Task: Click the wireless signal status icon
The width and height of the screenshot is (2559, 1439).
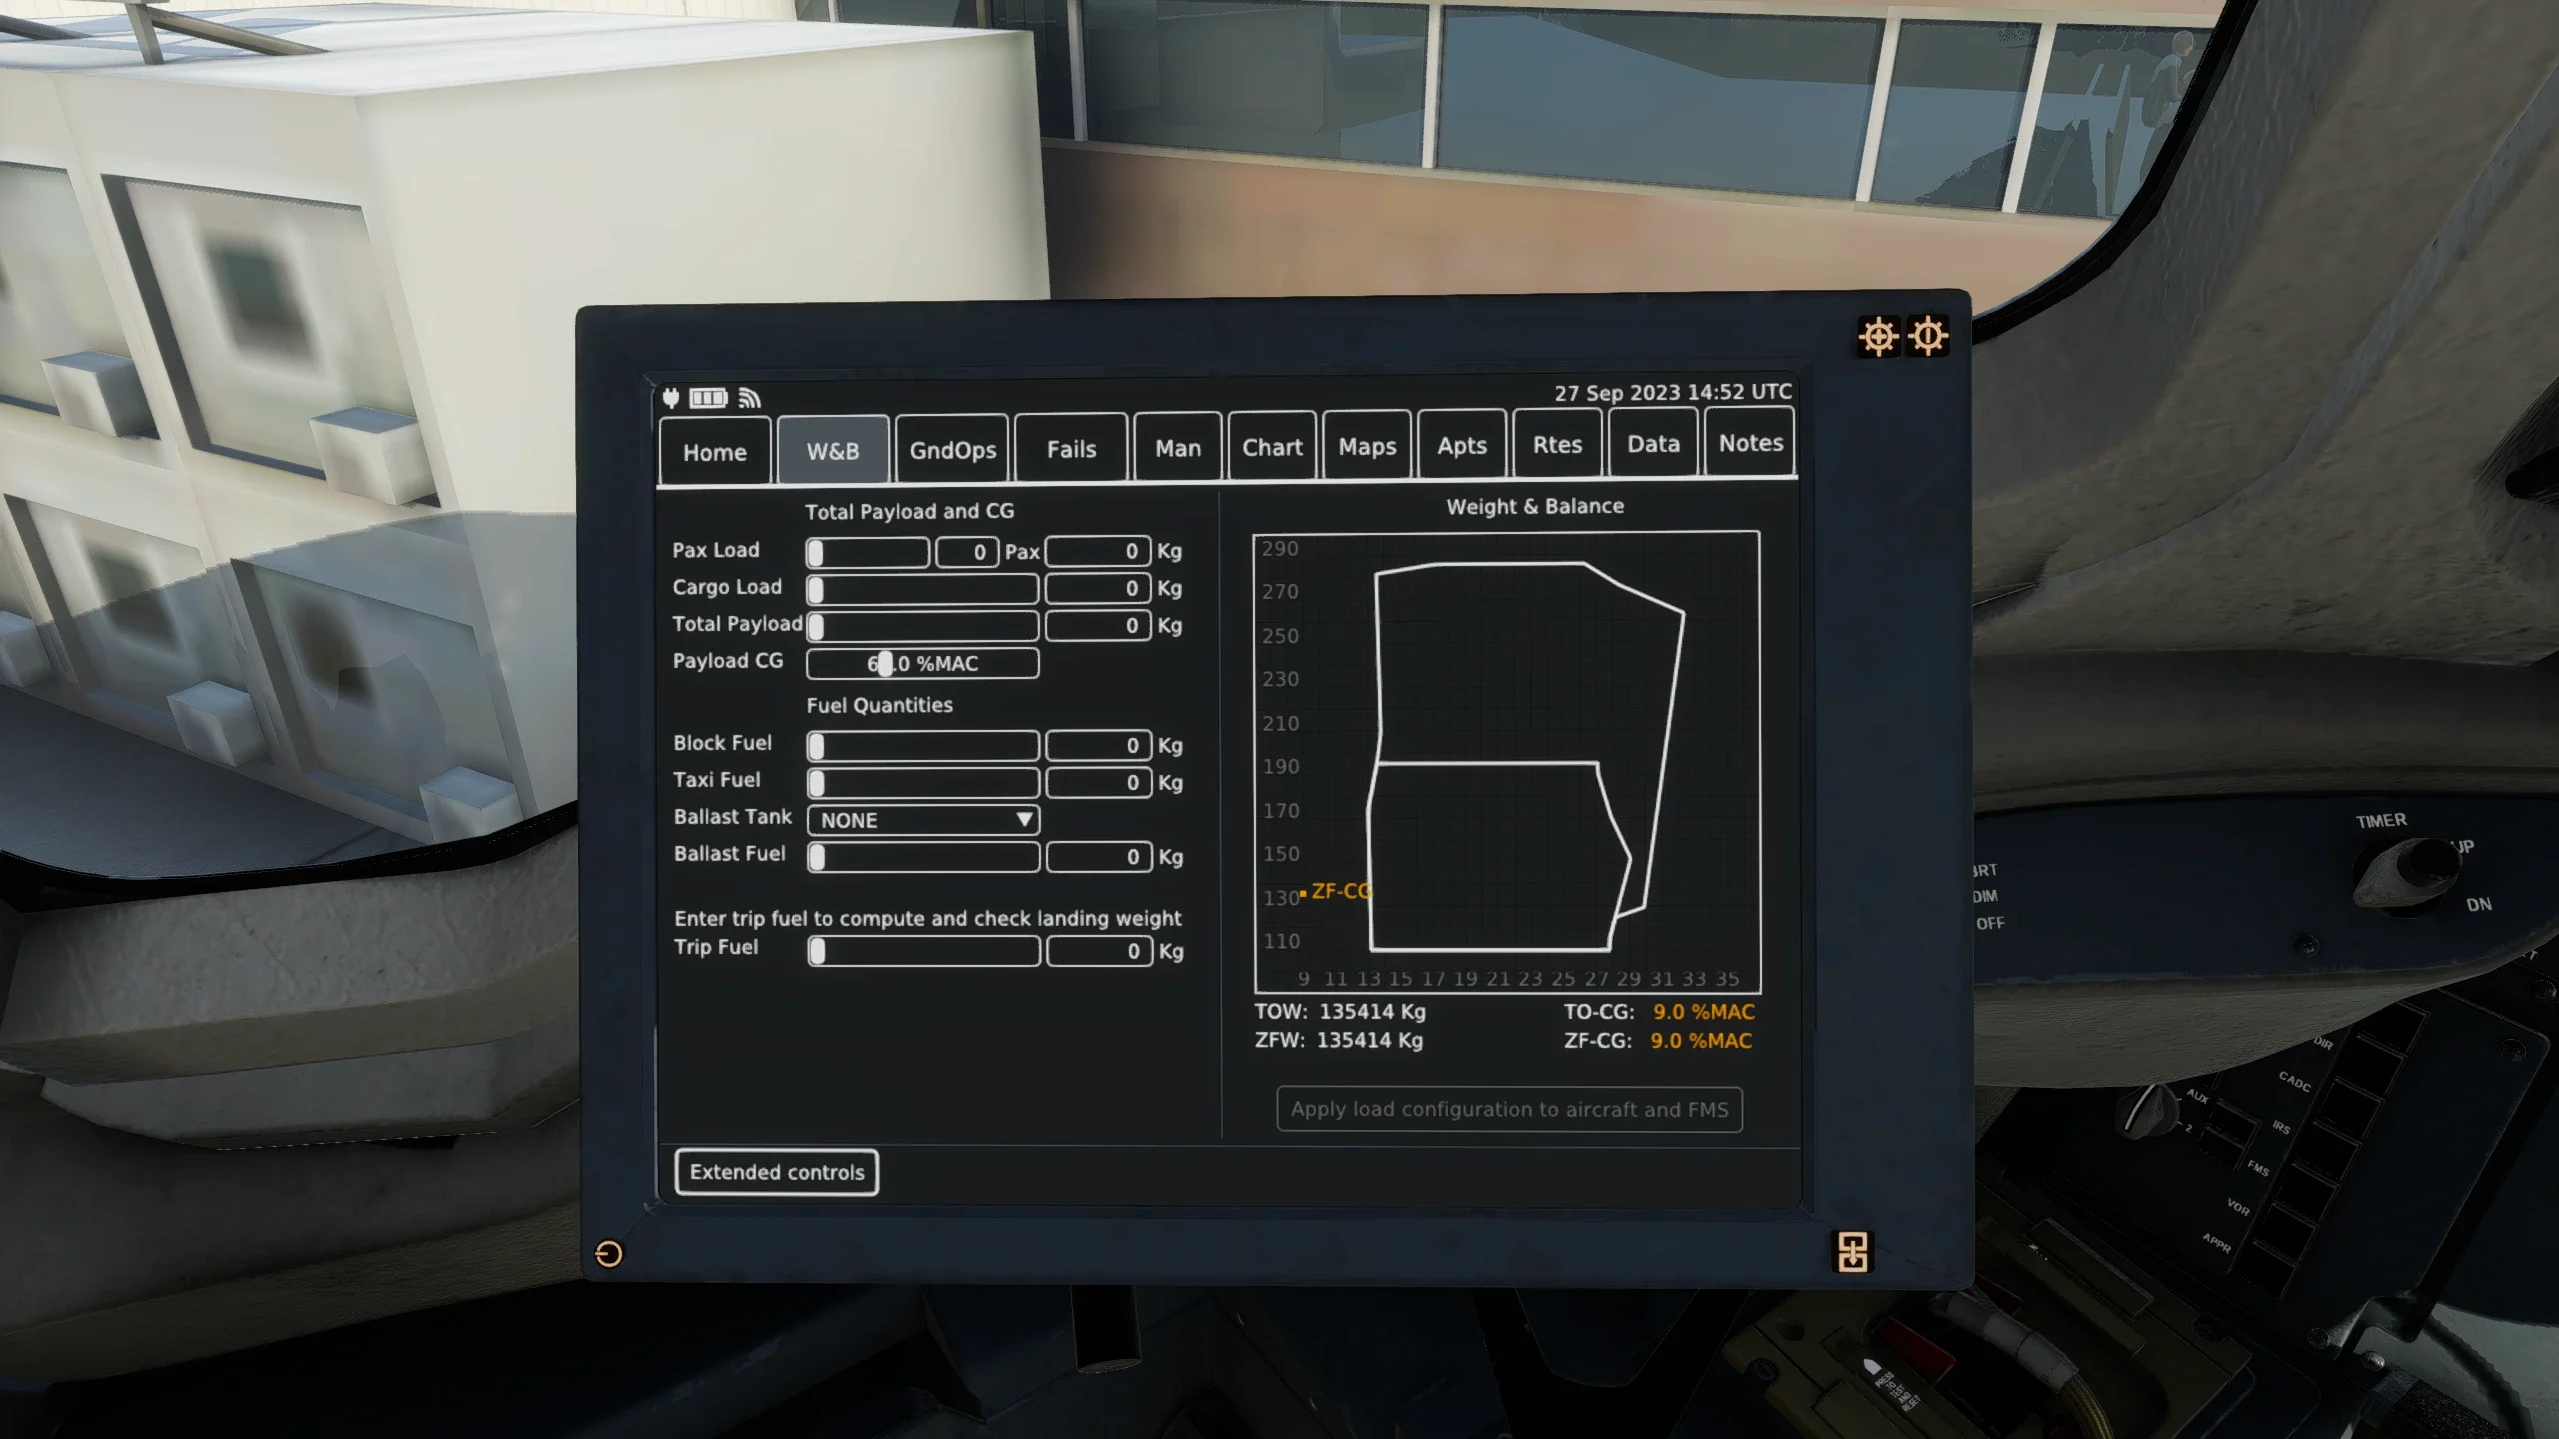Action: coord(749,399)
